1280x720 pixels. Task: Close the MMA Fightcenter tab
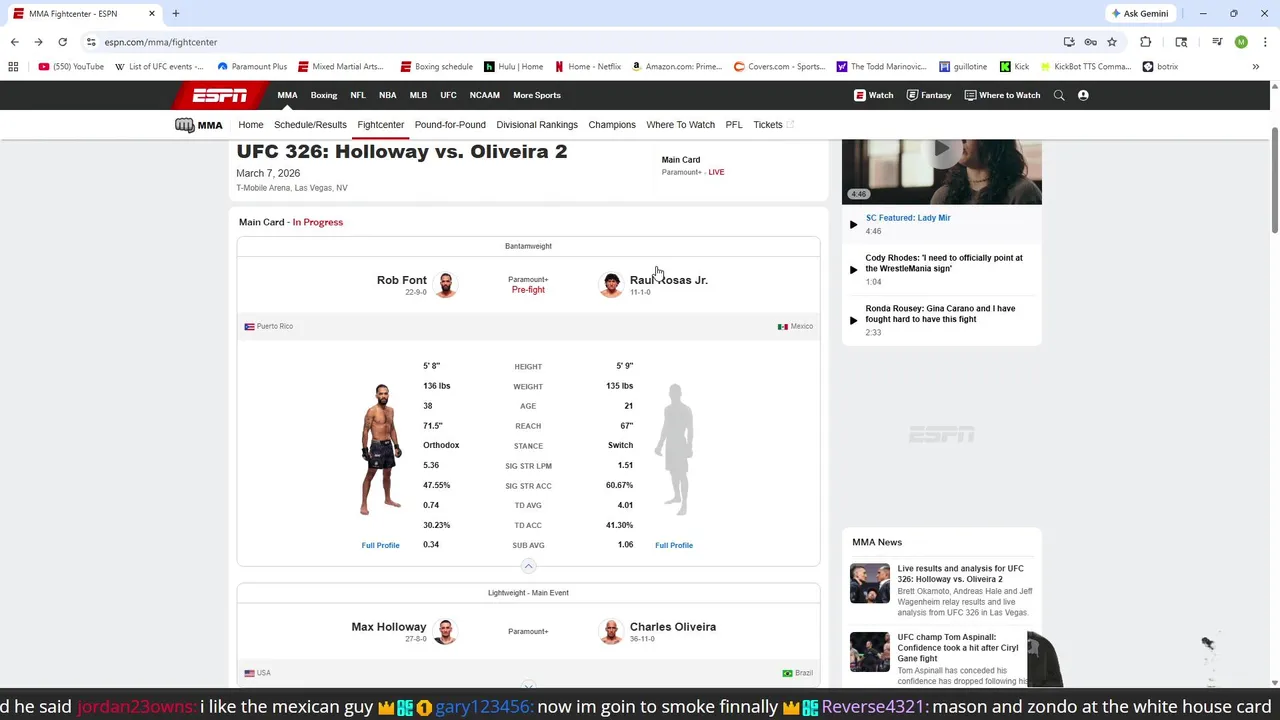(152, 14)
